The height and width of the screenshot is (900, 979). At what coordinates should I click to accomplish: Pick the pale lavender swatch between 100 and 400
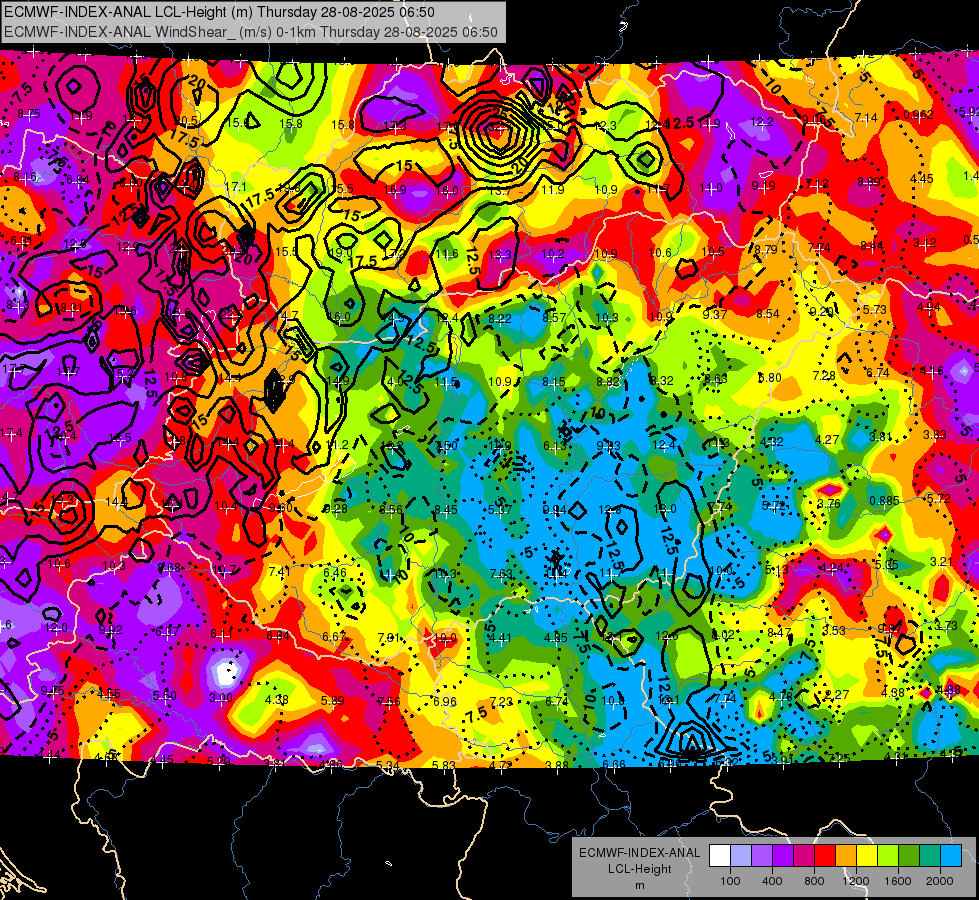click(x=740, y=856)
